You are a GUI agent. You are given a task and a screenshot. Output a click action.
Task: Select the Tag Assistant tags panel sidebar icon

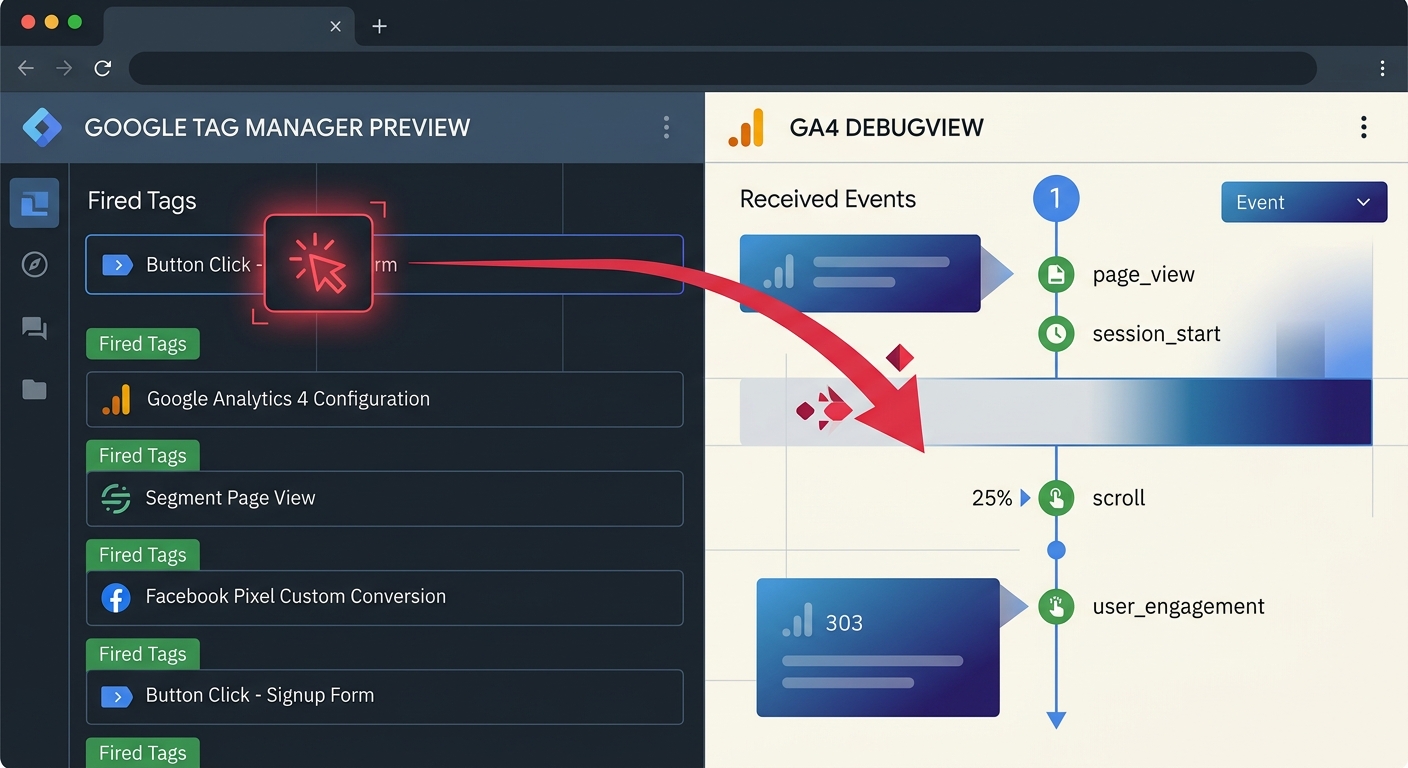(34, 203)
